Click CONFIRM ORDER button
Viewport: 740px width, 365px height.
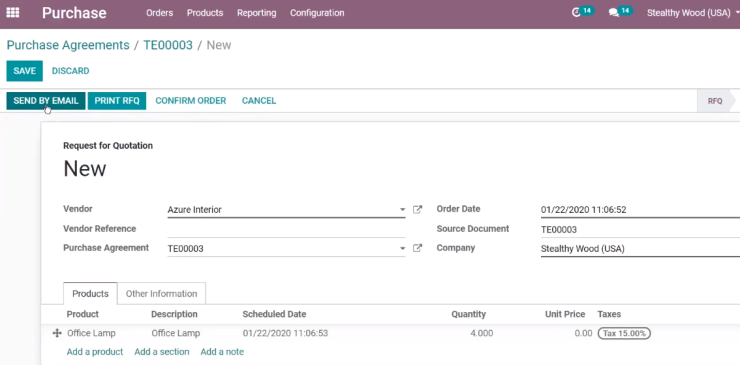pos(191,101)
